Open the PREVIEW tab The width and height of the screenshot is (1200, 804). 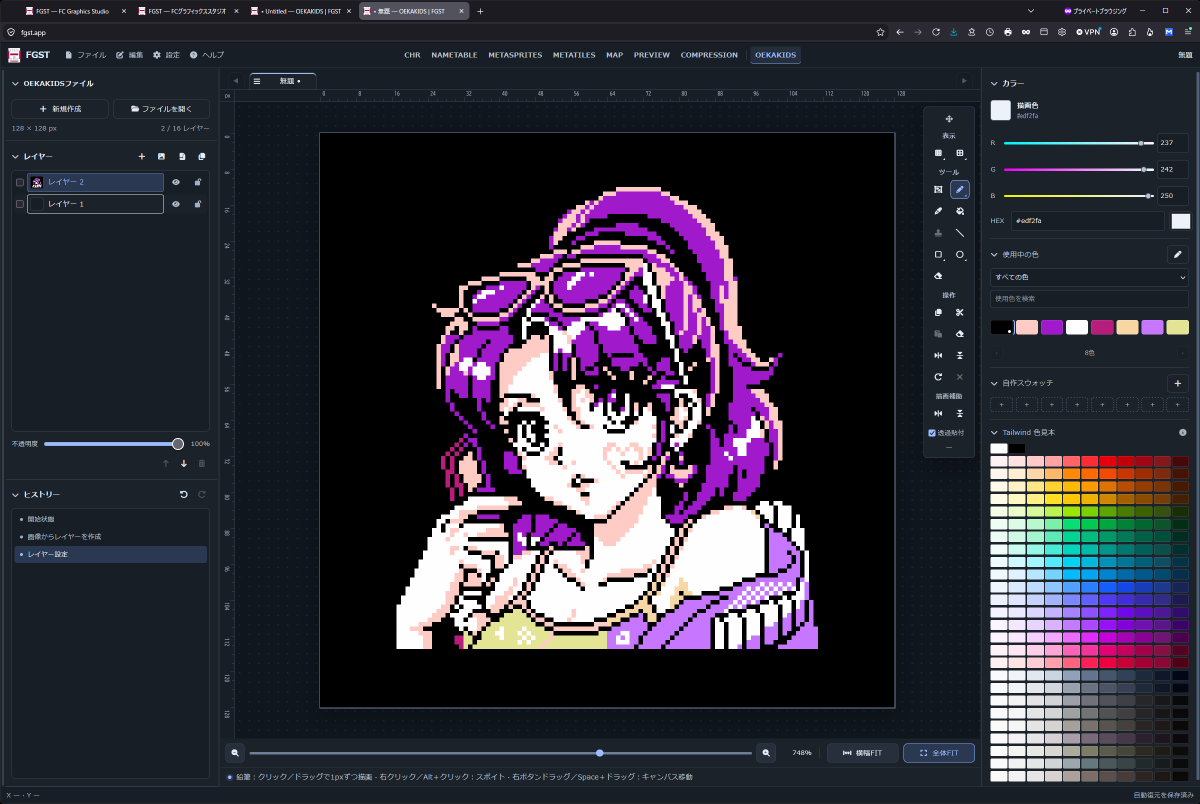coord(652,55)
